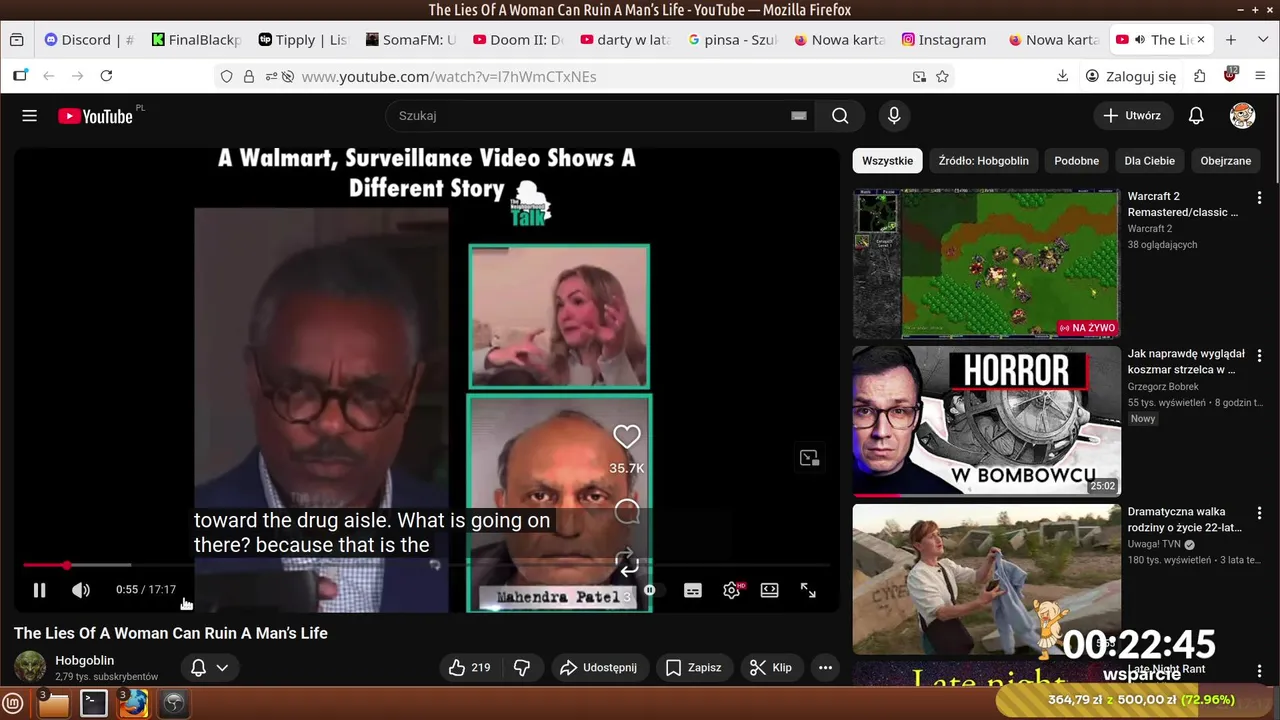The image size is (1280, 720).
Task: Click the search magnifier button
Action: tap(840, 116)
